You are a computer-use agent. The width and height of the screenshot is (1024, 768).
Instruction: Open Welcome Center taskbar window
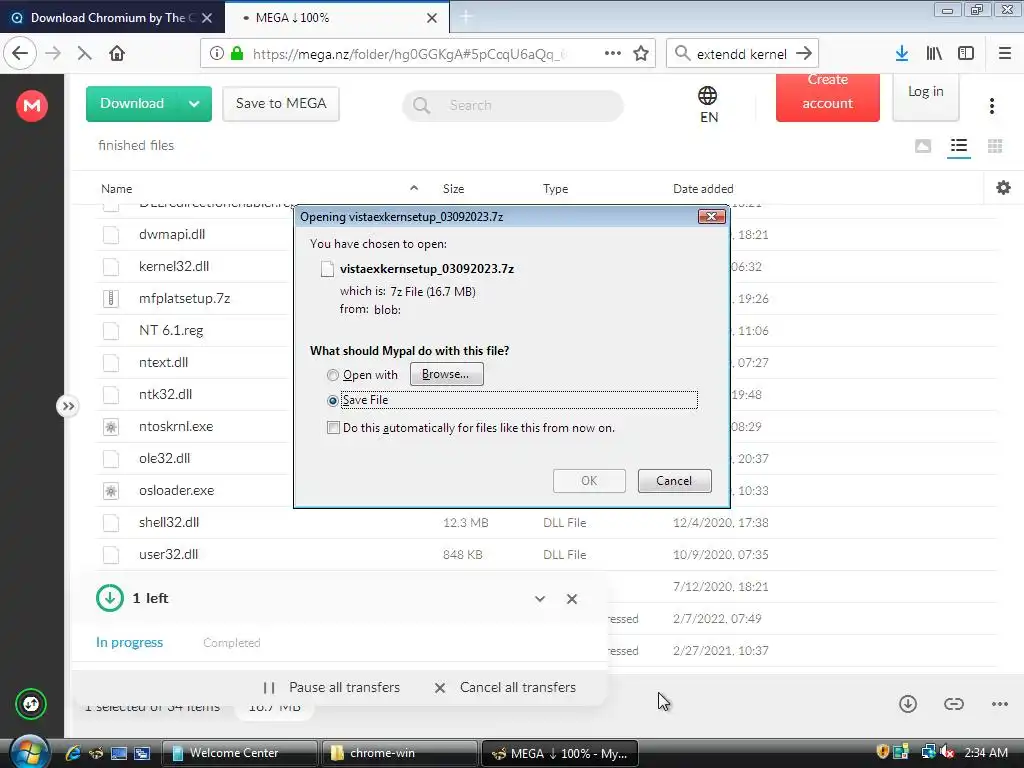tap(239, 753)
